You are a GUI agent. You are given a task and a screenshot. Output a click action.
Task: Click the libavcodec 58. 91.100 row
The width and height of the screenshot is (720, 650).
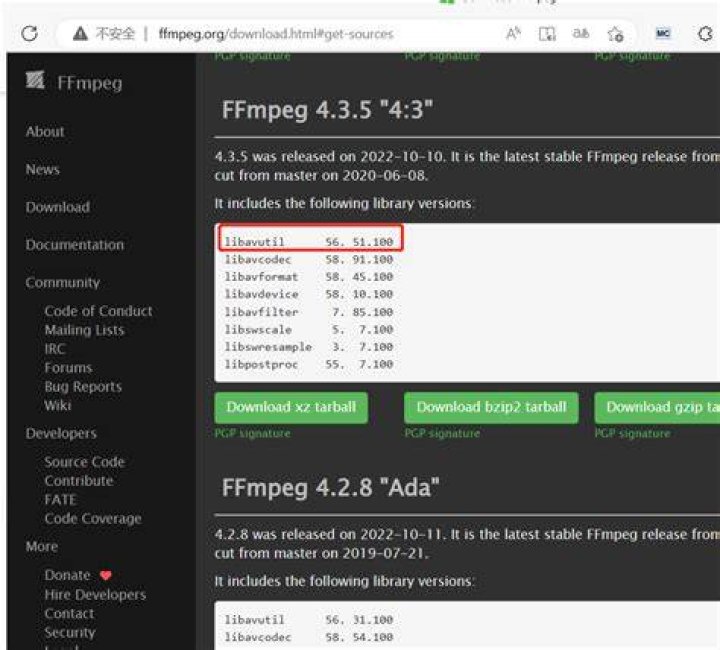click(309, 259)
